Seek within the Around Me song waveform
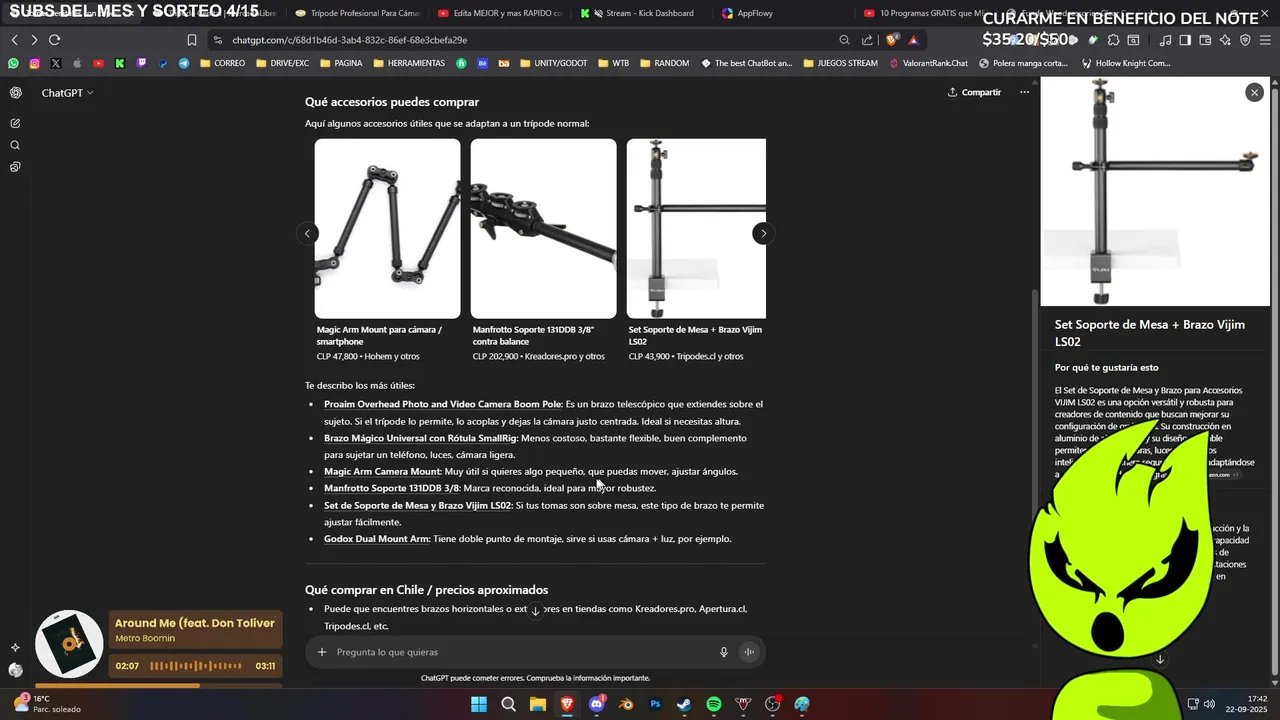This screenshot has width=1280, height=720. coord(198,666)
